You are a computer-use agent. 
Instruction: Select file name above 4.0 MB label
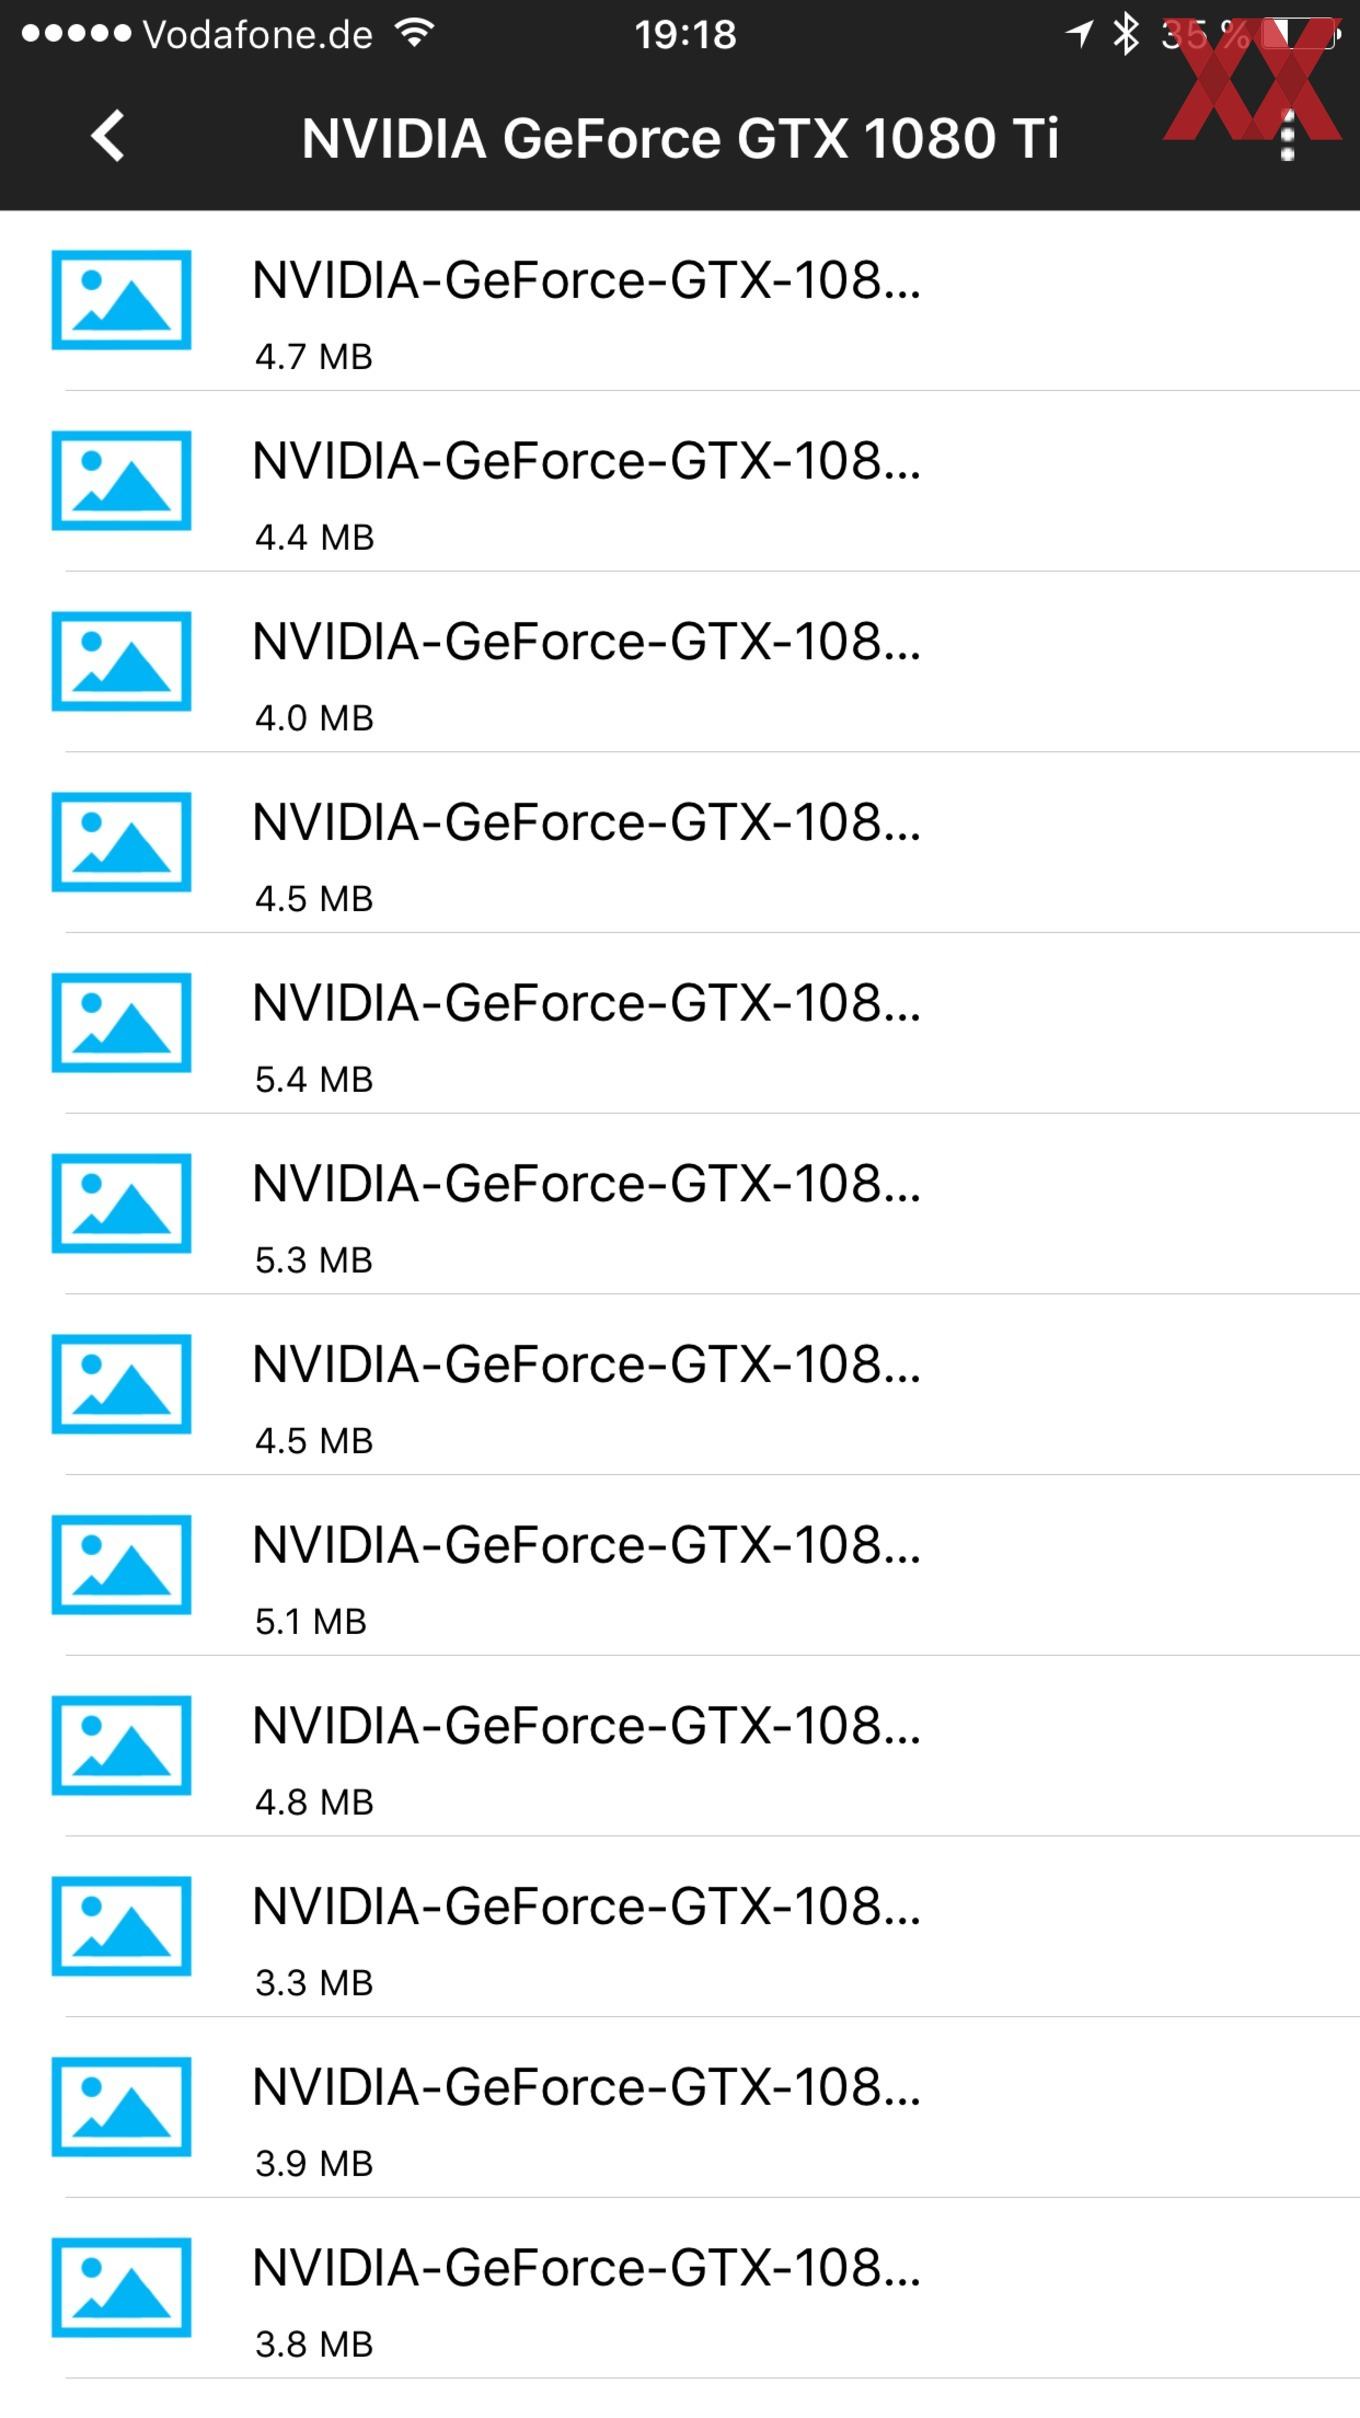point(586,642)
